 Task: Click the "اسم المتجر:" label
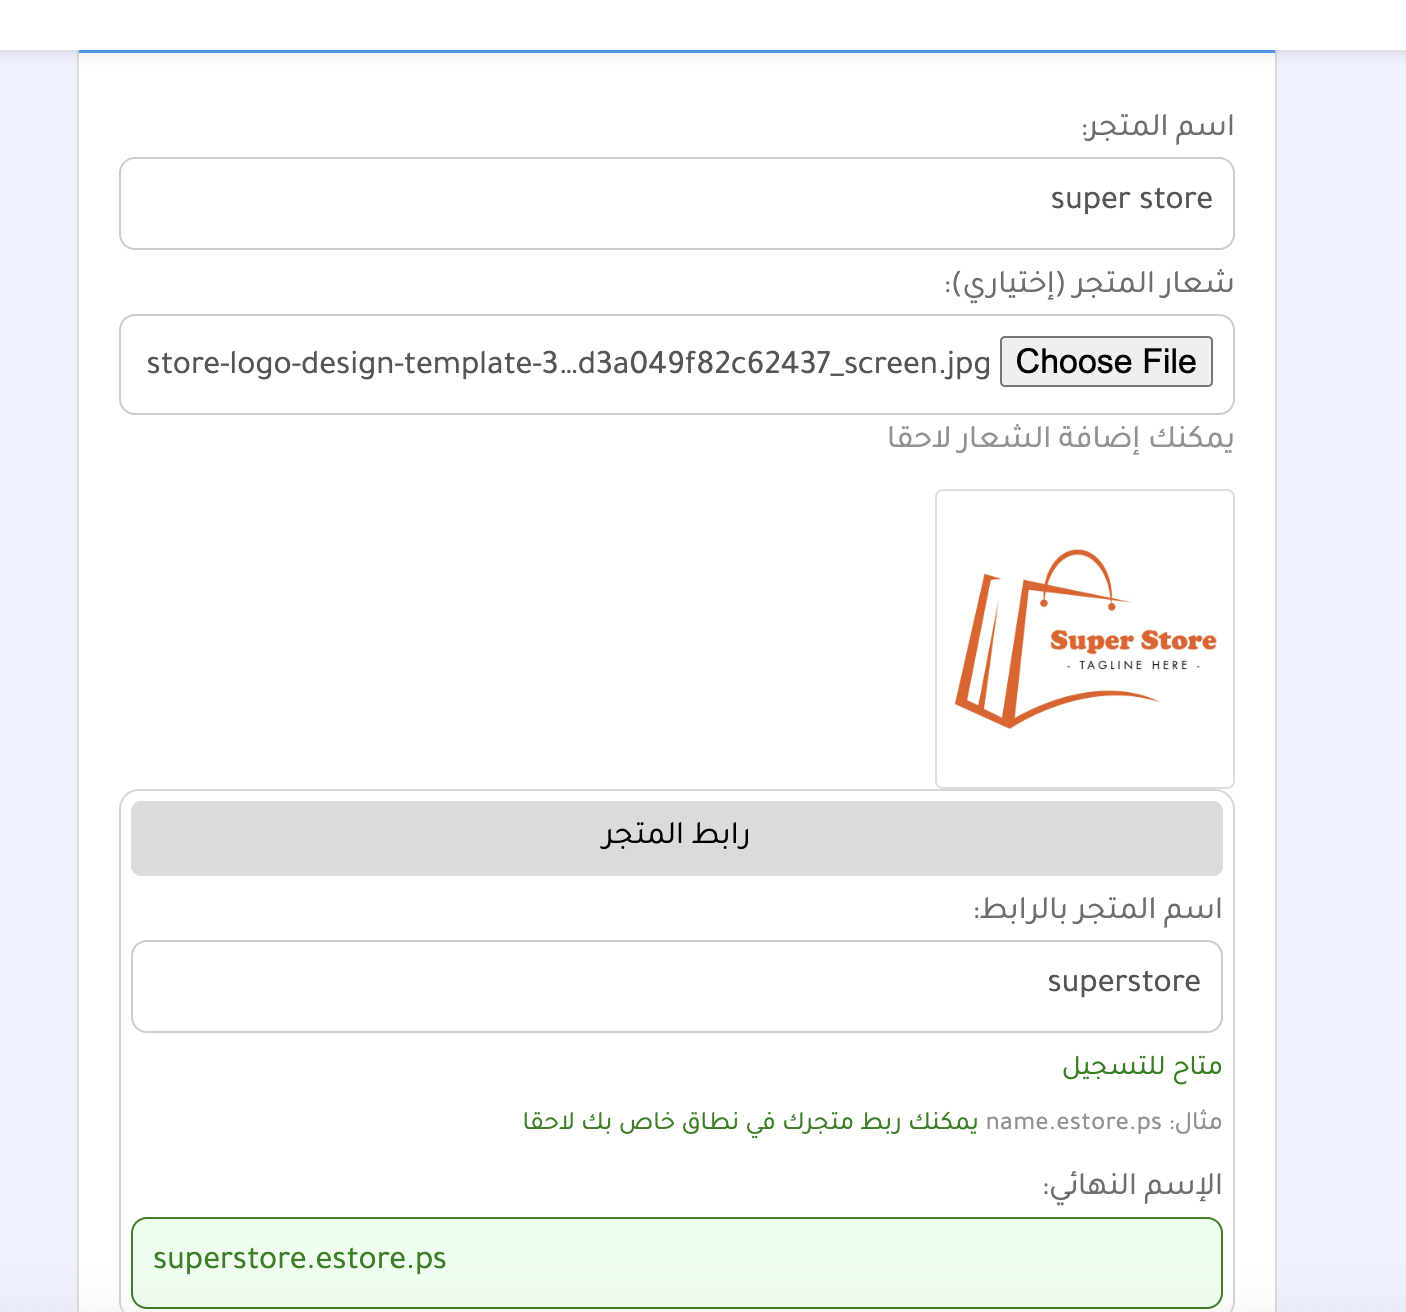[1157, 126]
